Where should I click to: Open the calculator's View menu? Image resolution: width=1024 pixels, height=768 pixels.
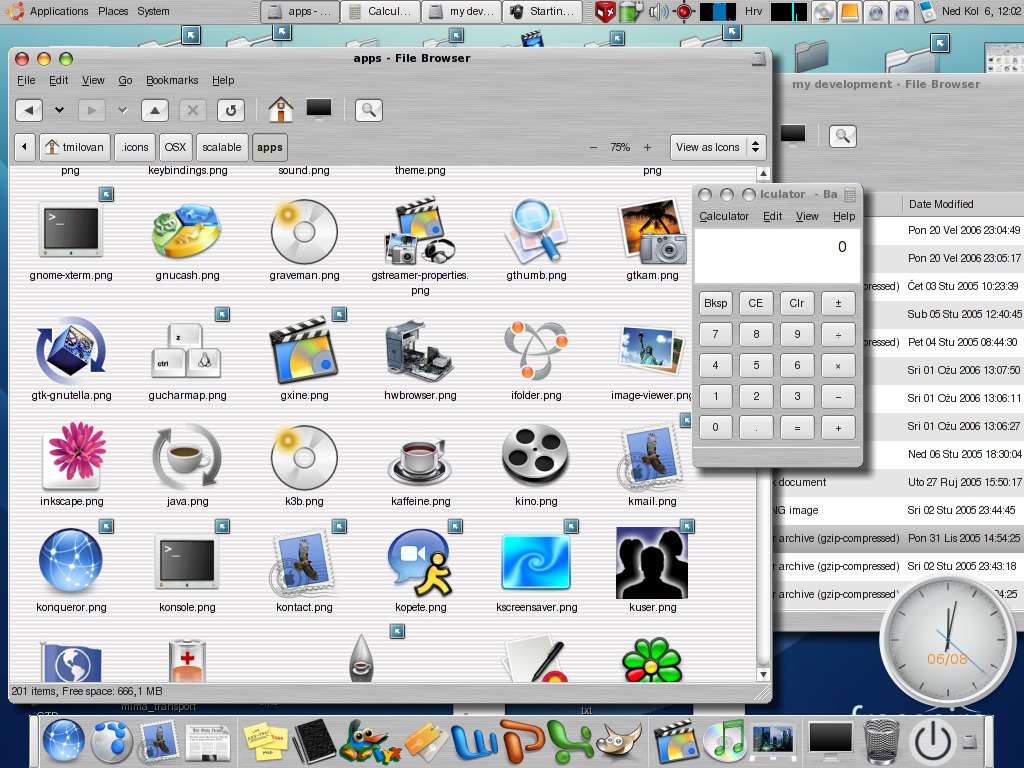pos(807,216)
